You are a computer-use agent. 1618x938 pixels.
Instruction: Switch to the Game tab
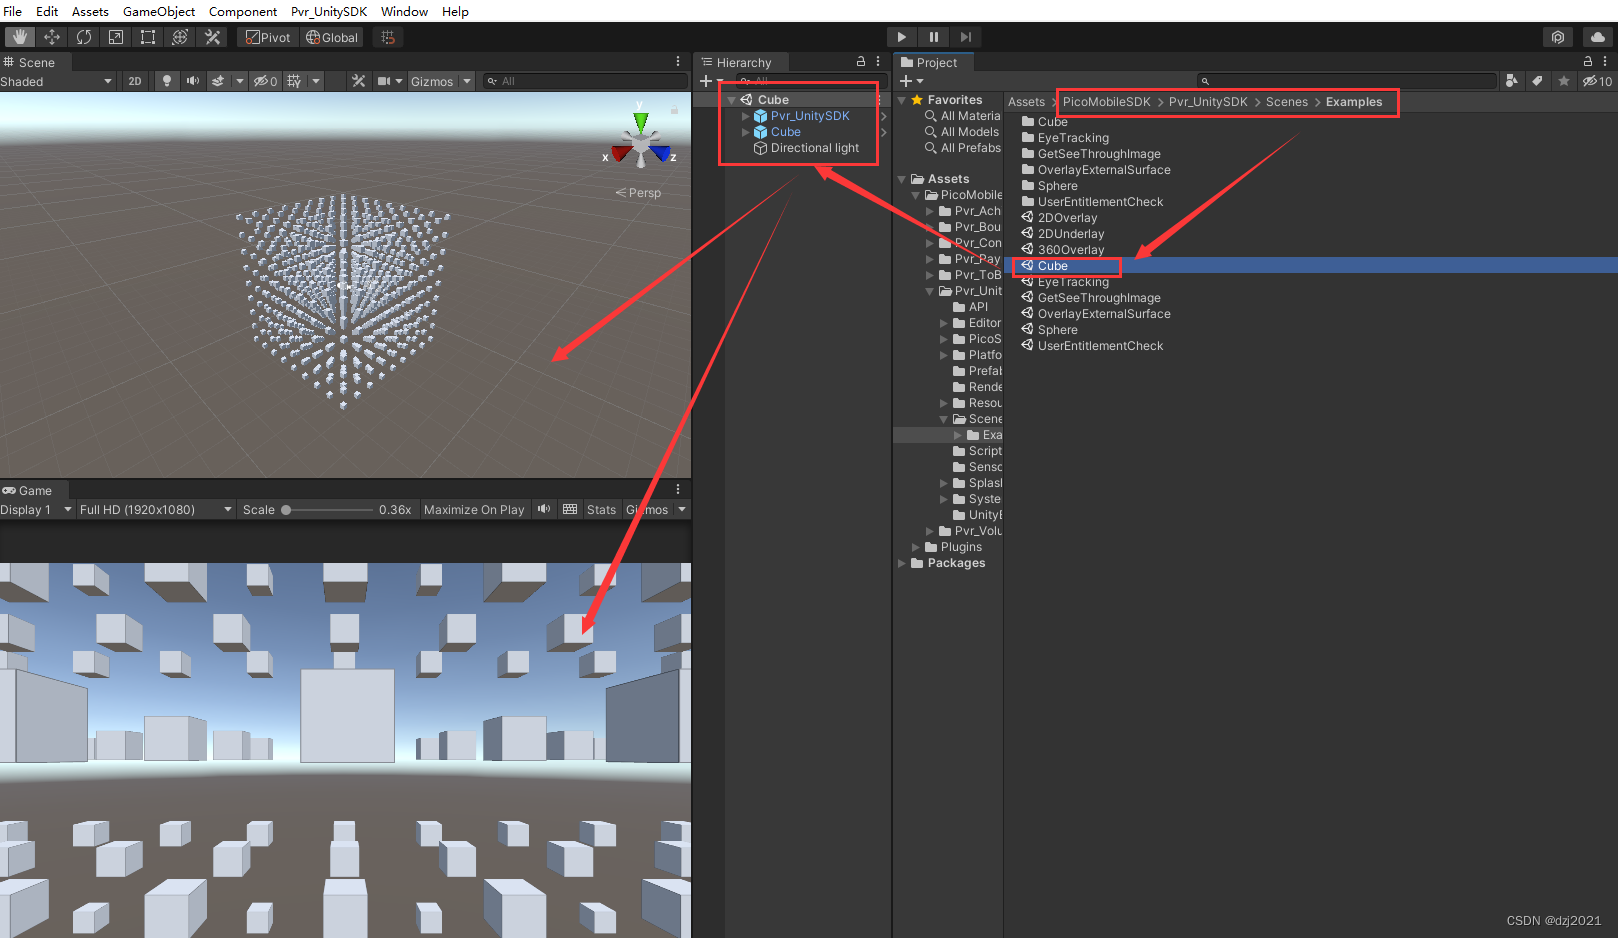coord(32,490)
